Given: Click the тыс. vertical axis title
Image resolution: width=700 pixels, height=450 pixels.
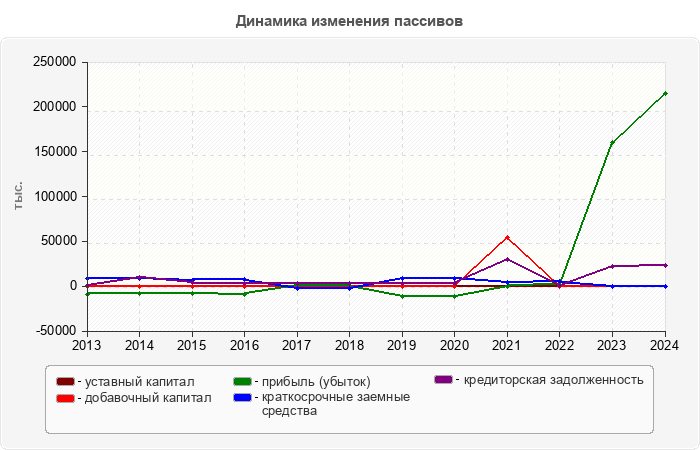Looking at the screenshot, I should pyautogui.click(x=19, y=196).
